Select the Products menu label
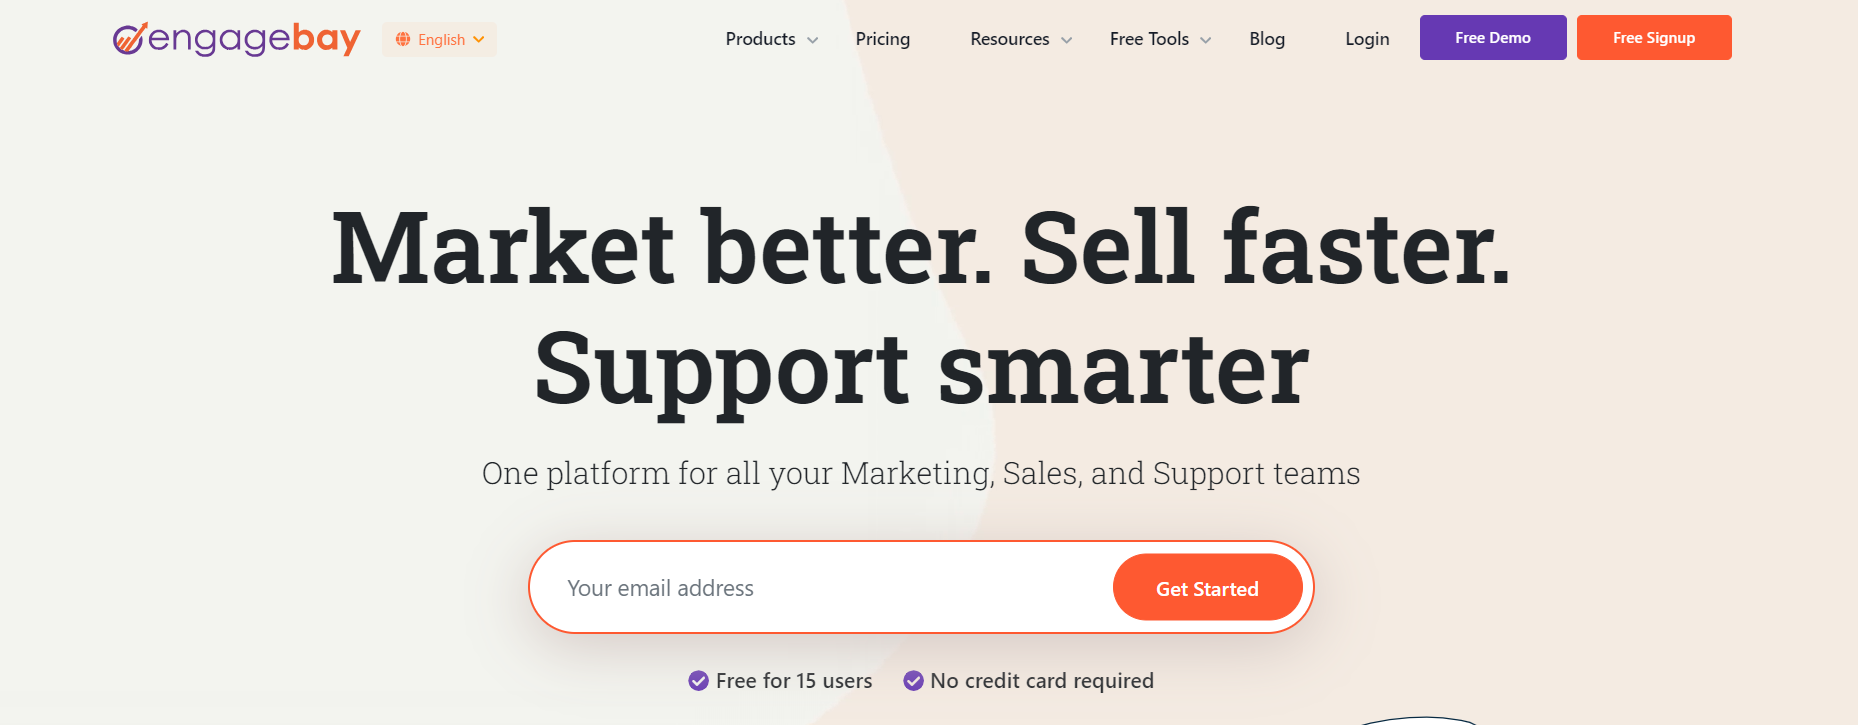The image size is (1858, 725). [761, 39]
